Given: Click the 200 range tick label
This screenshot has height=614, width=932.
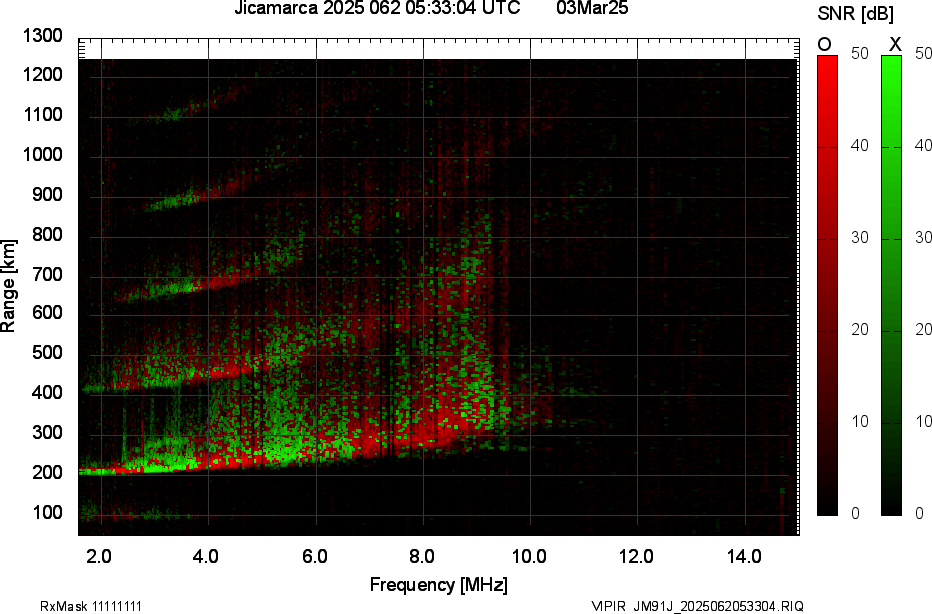Looking at the screenshot, I should [x=47, y=472].
